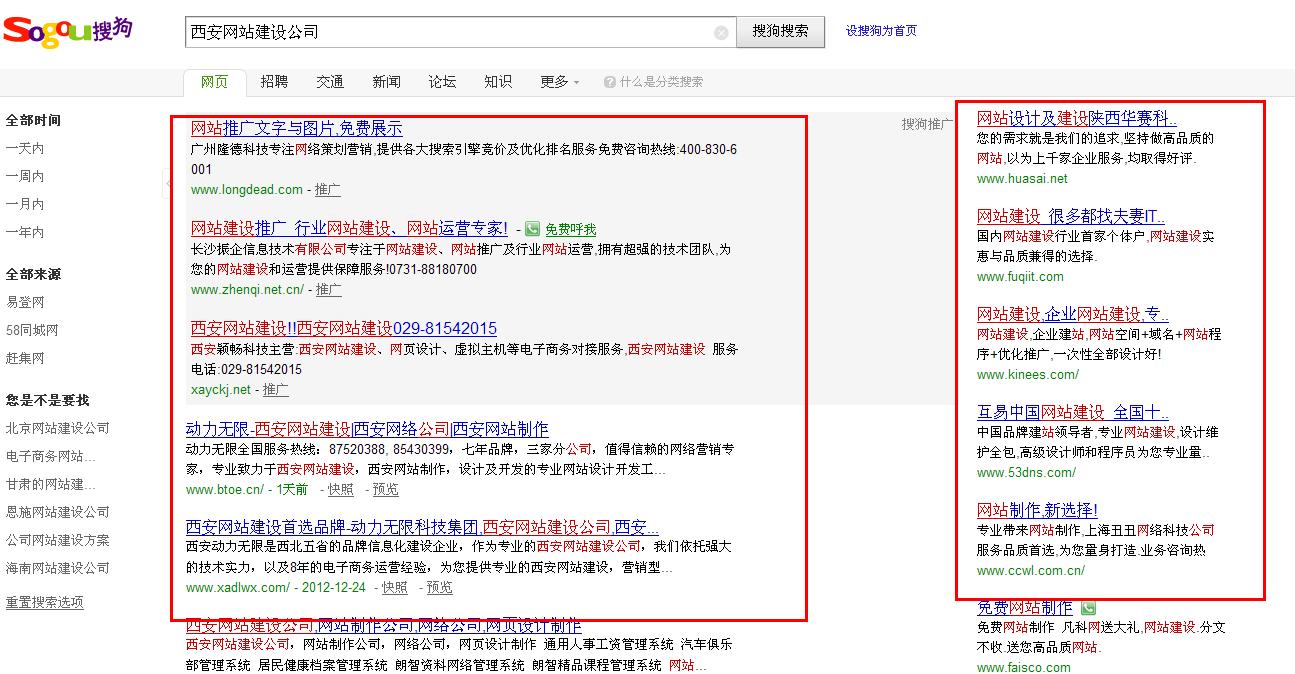Expand the 更多 dropdown menu
Screen dimensions: 1295x674
559,82
